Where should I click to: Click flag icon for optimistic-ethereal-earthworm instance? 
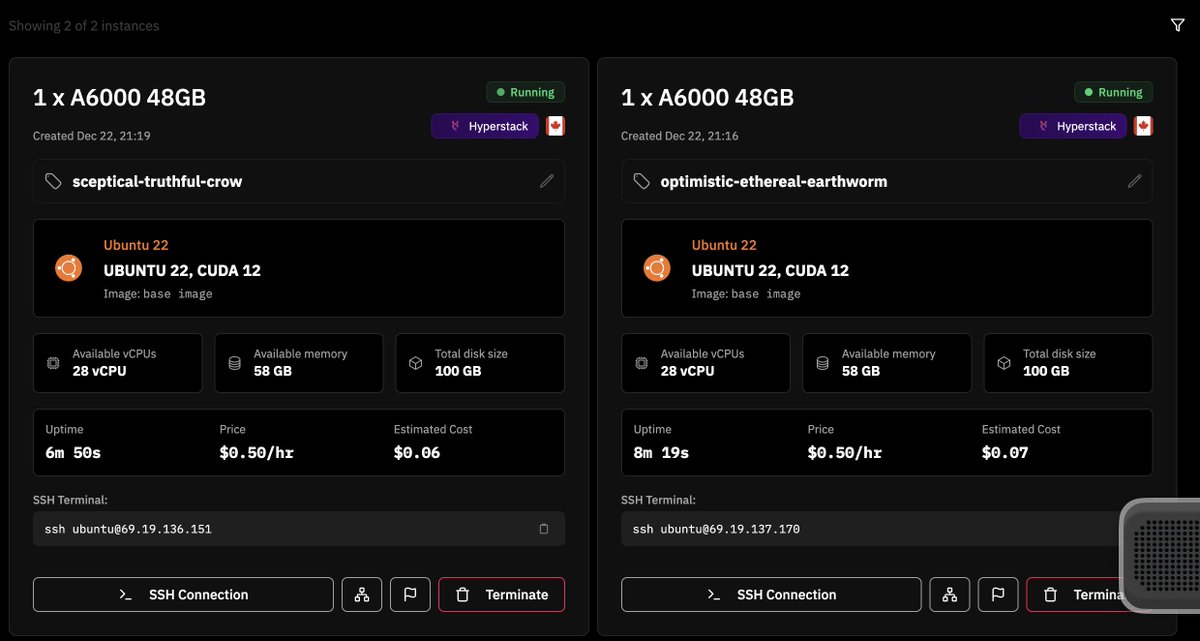998,594
